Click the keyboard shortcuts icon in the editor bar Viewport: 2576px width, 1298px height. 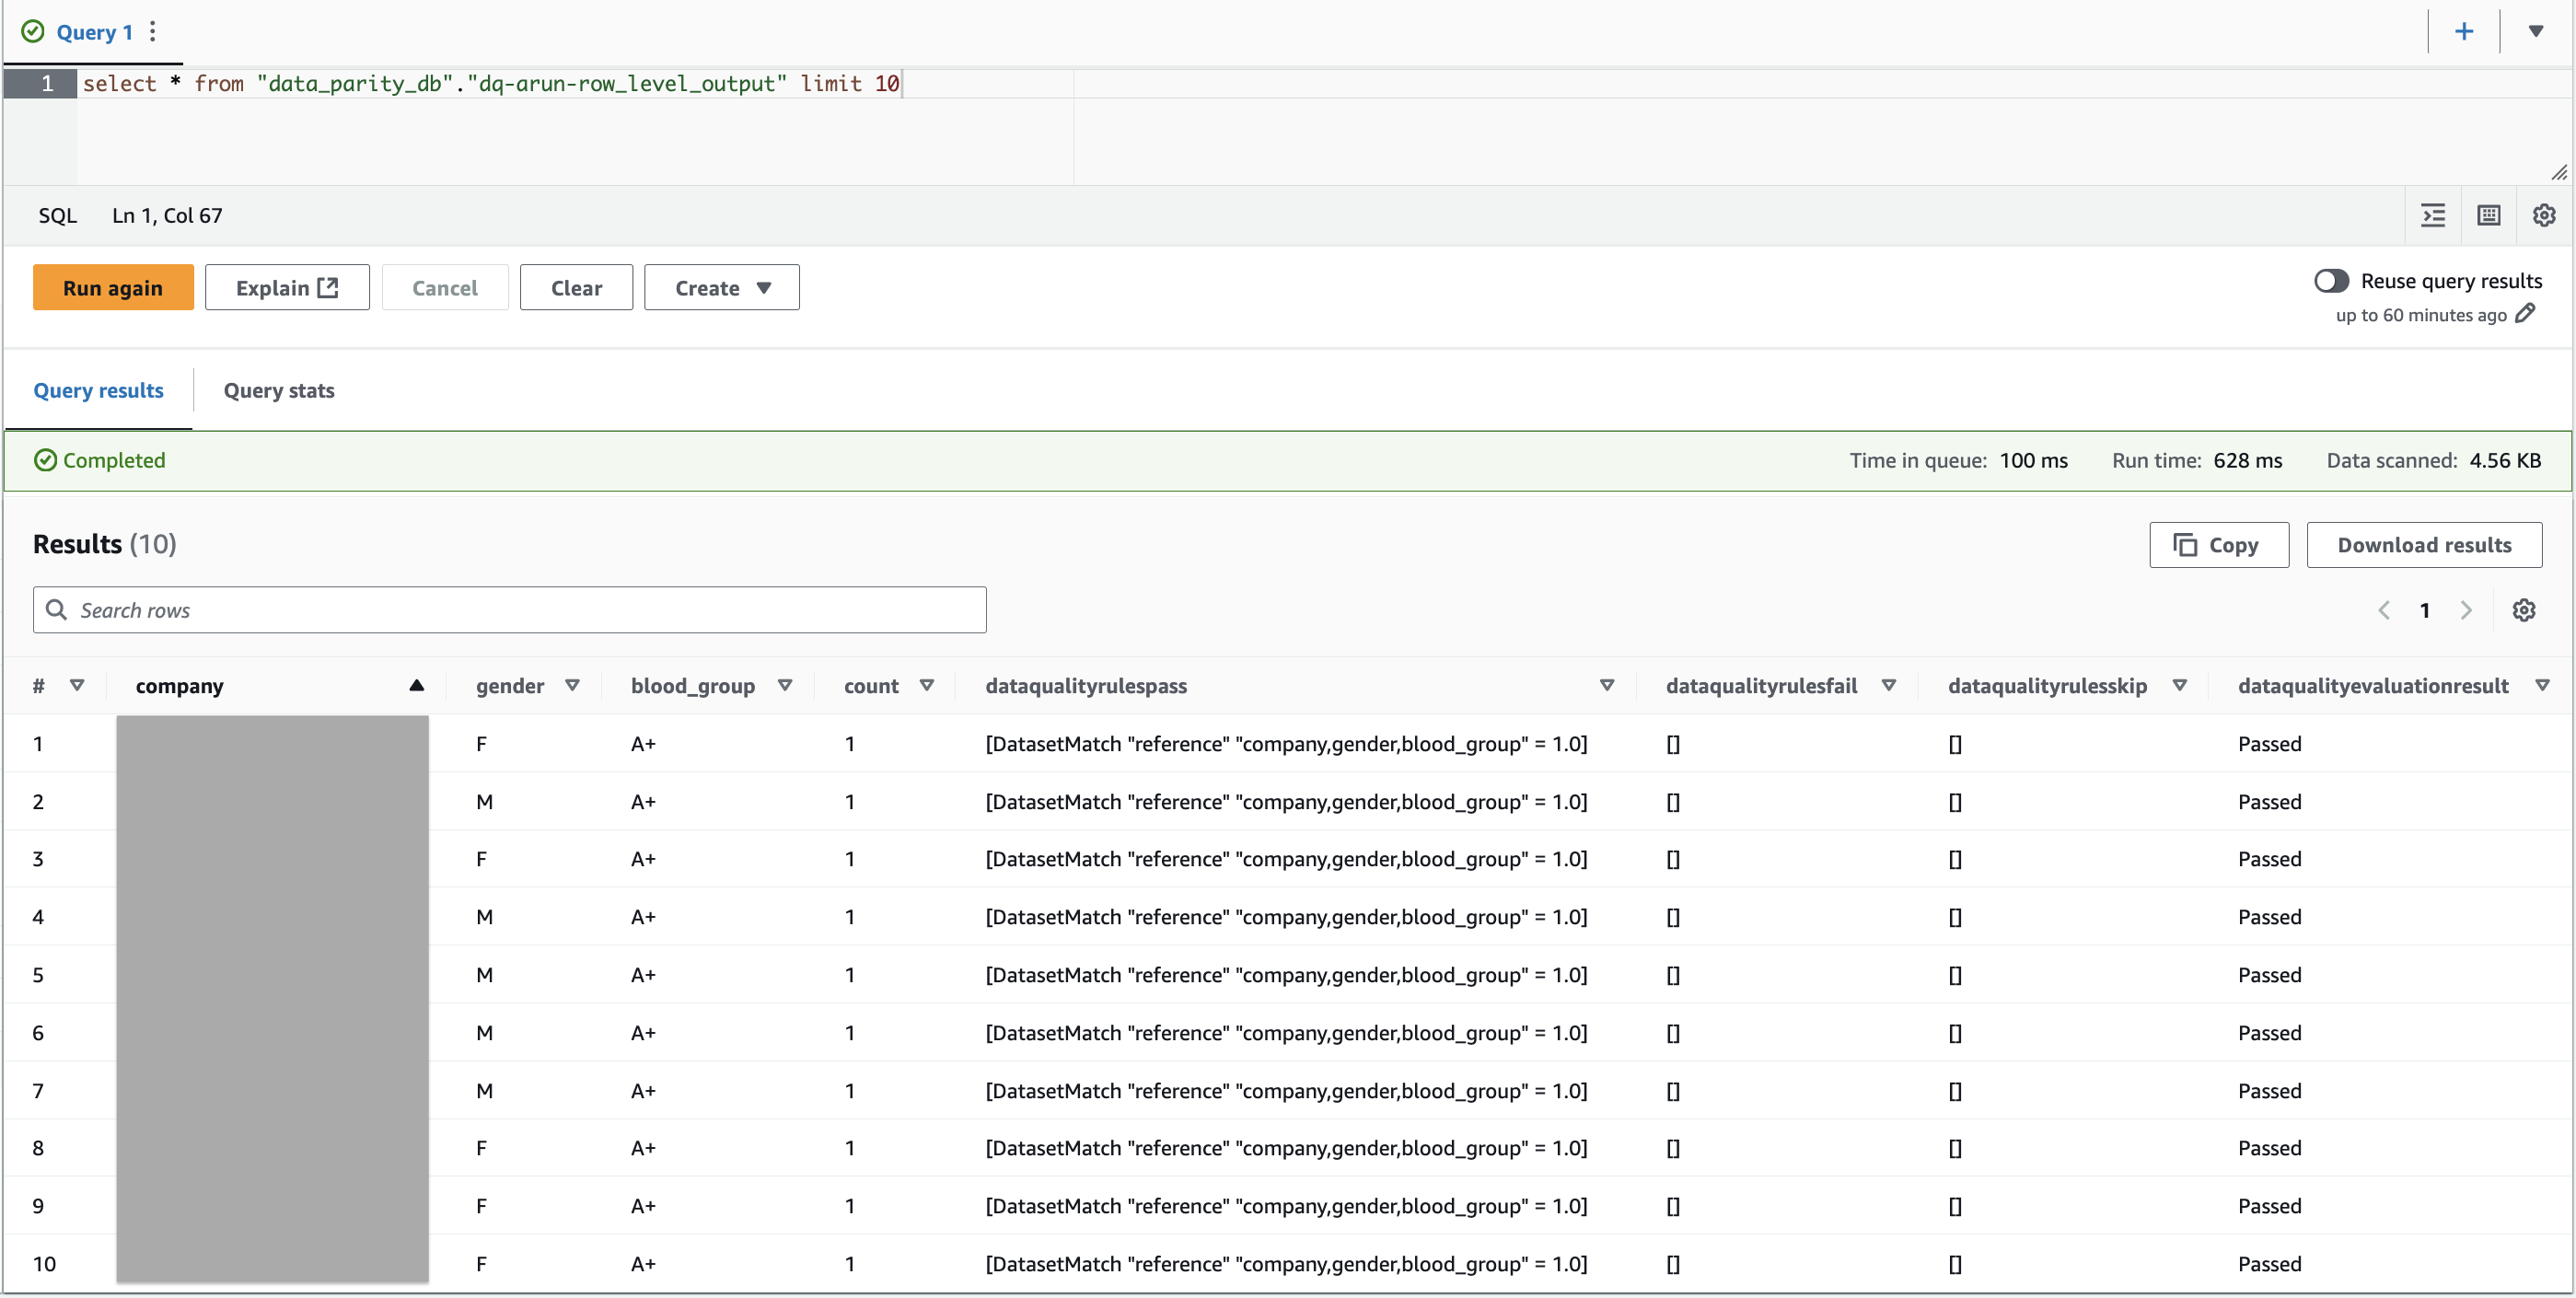(x=2488, y=215)
